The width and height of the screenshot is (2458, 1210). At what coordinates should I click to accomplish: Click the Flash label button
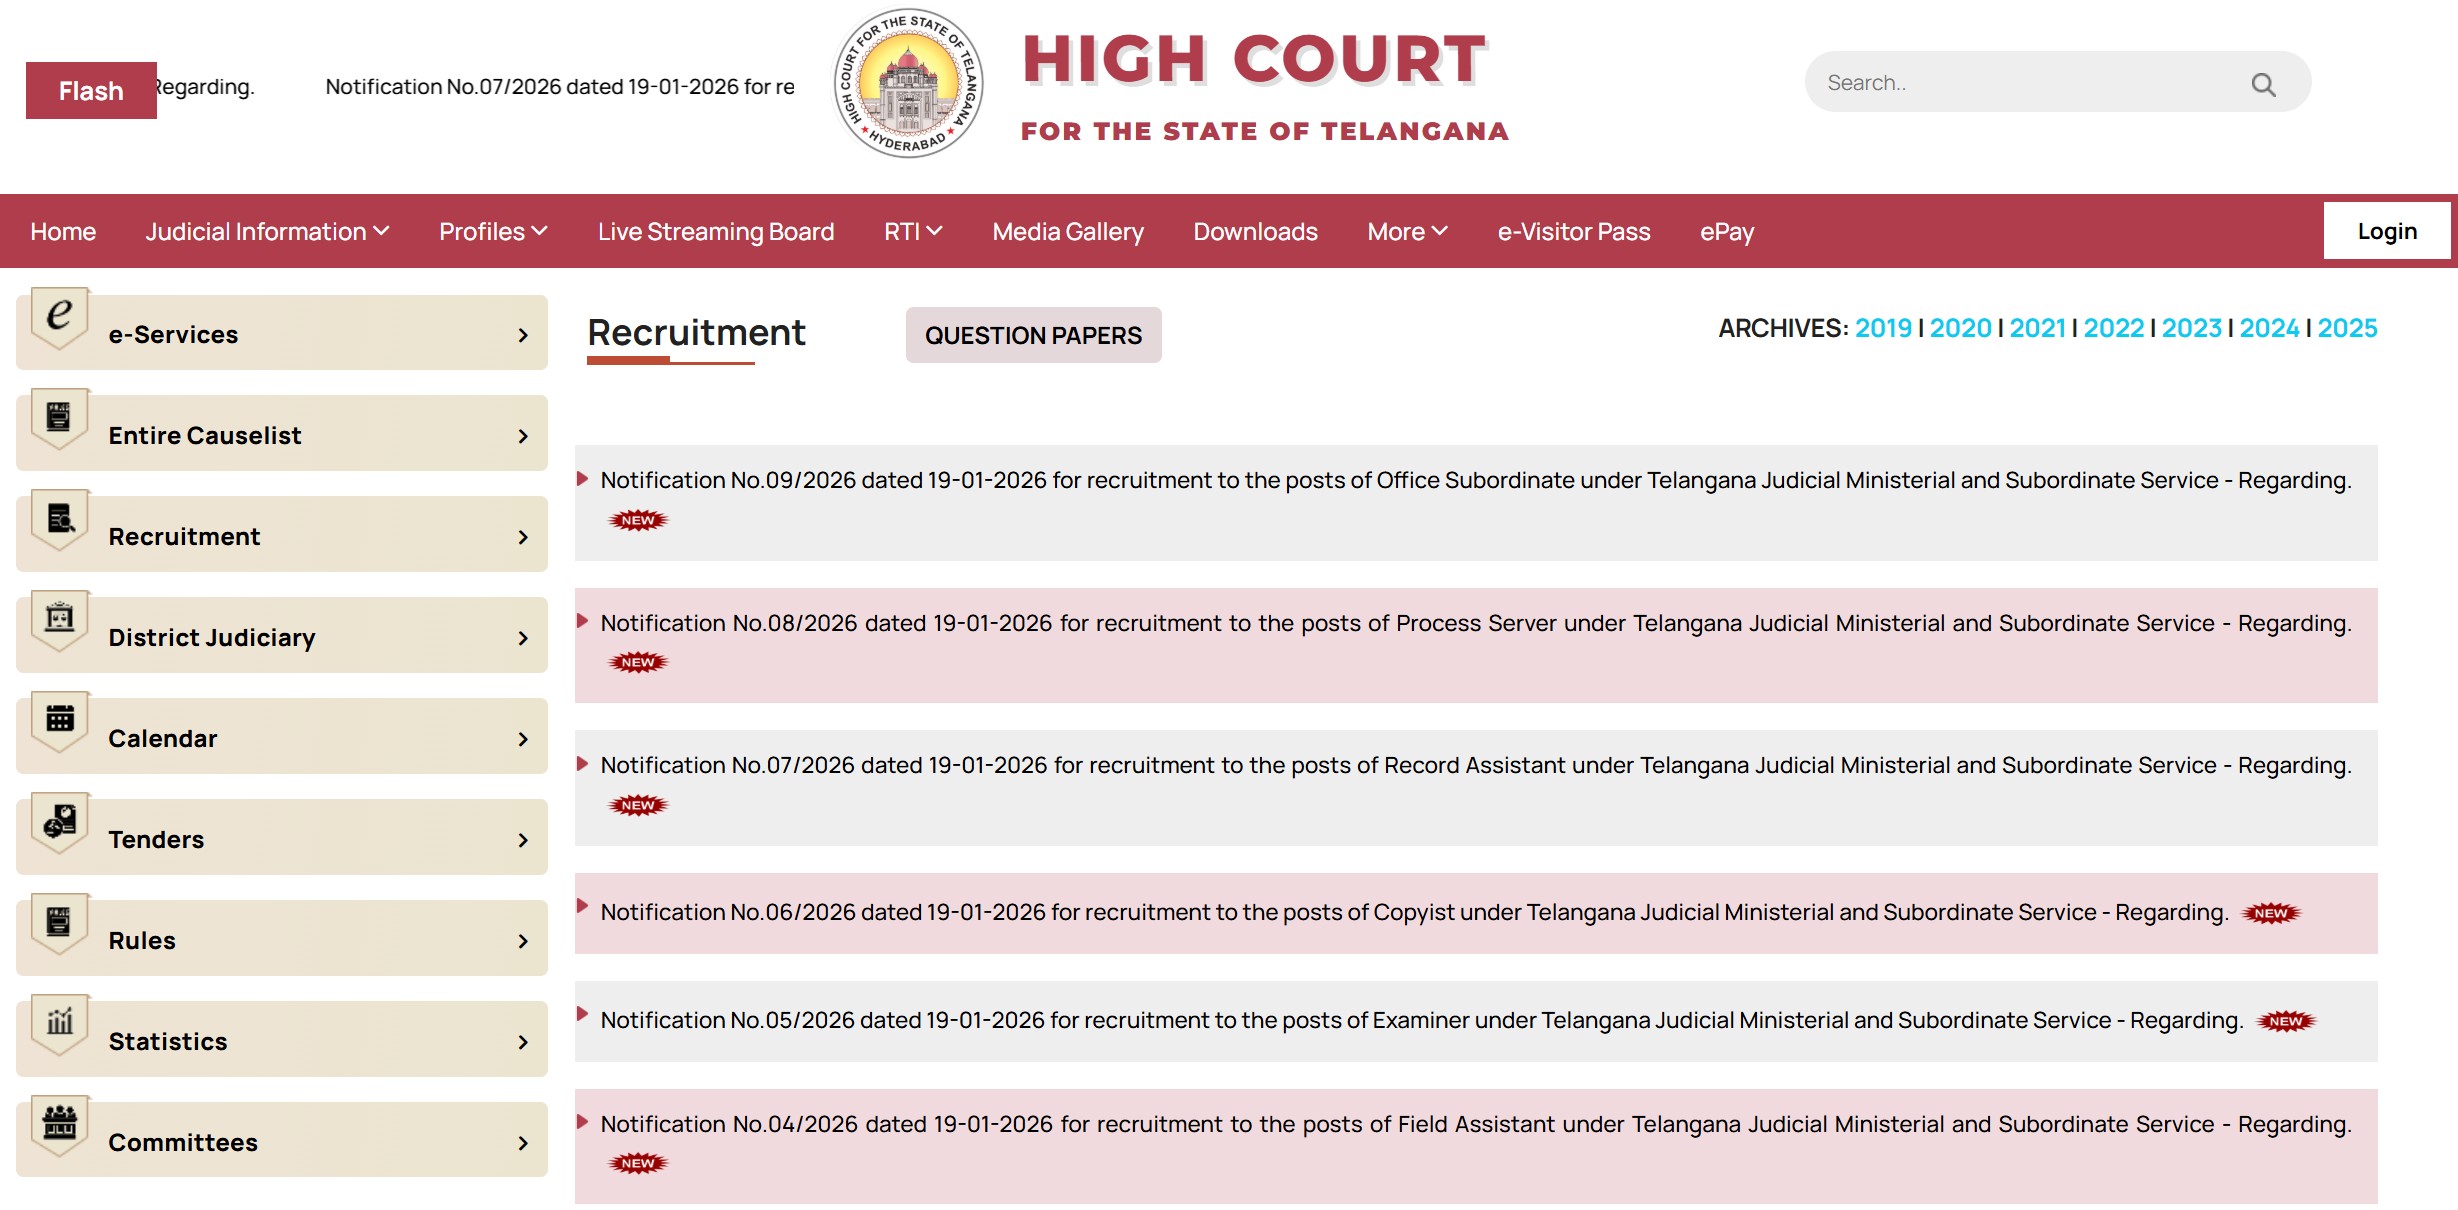(91, 90)
